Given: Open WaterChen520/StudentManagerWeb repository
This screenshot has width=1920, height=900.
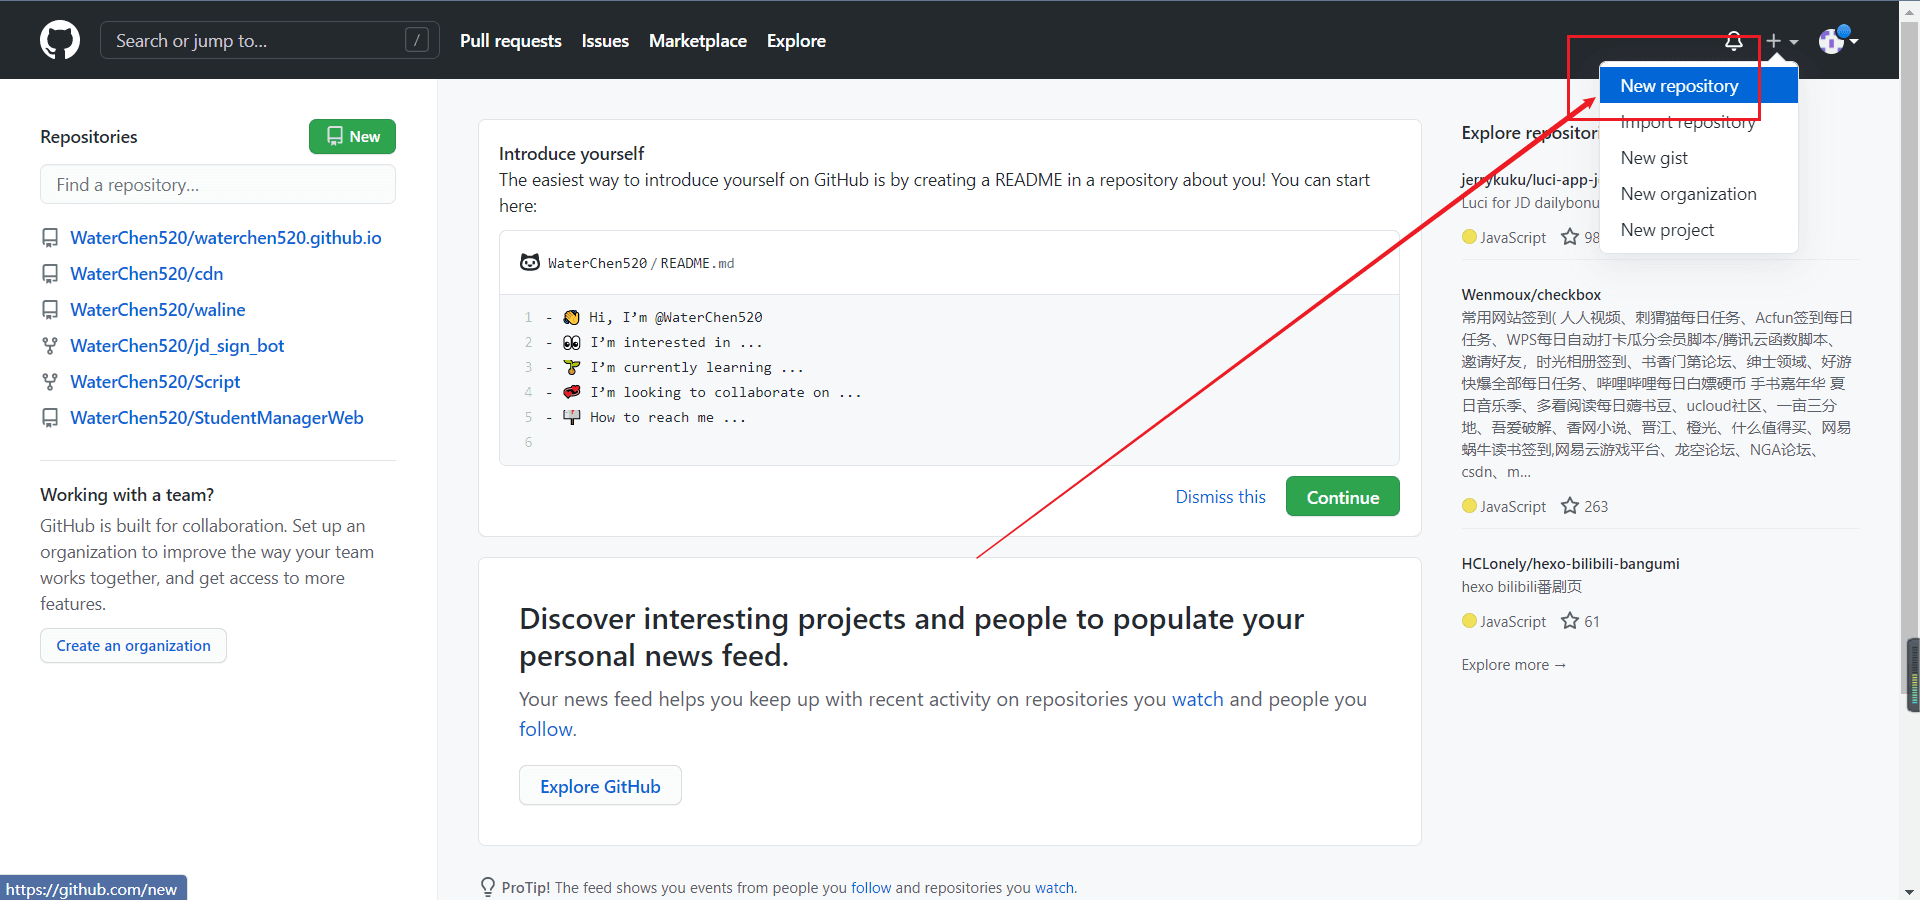Looking at the screenshot, I should (x=217, y=418).
